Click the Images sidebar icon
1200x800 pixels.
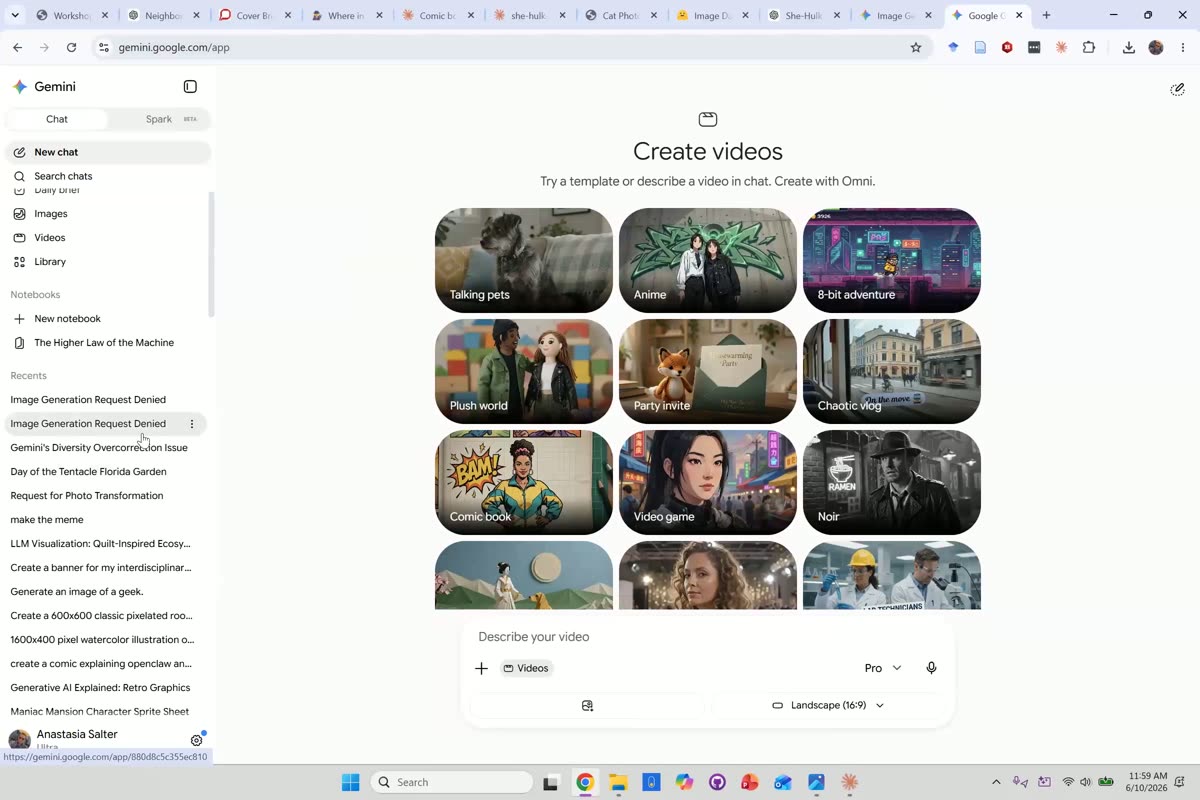pos(19,214)
